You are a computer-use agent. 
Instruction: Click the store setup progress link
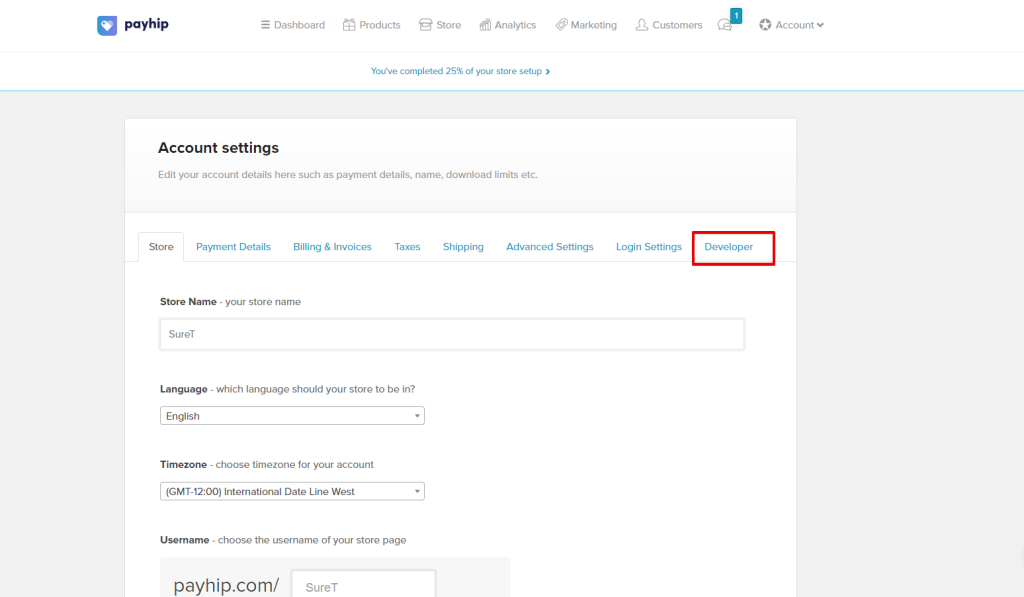460,72
